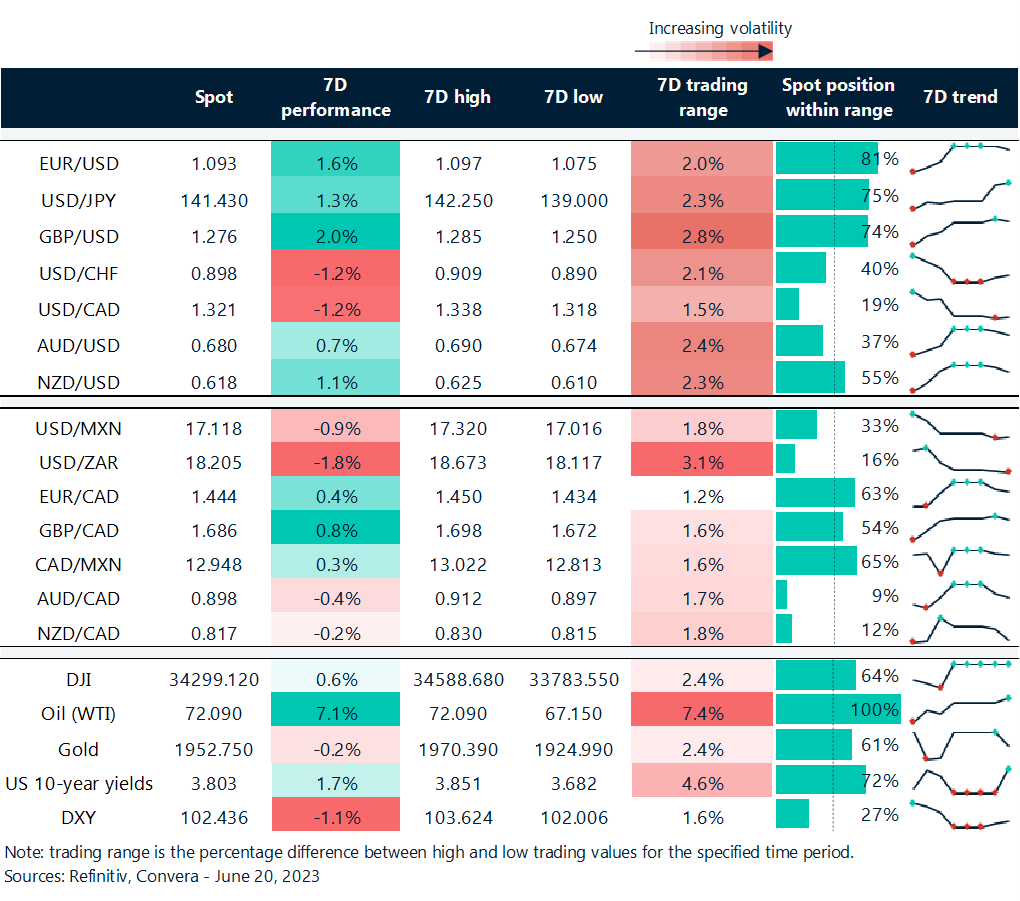Click the DXY trend sparkline

(x=960, y=815)
